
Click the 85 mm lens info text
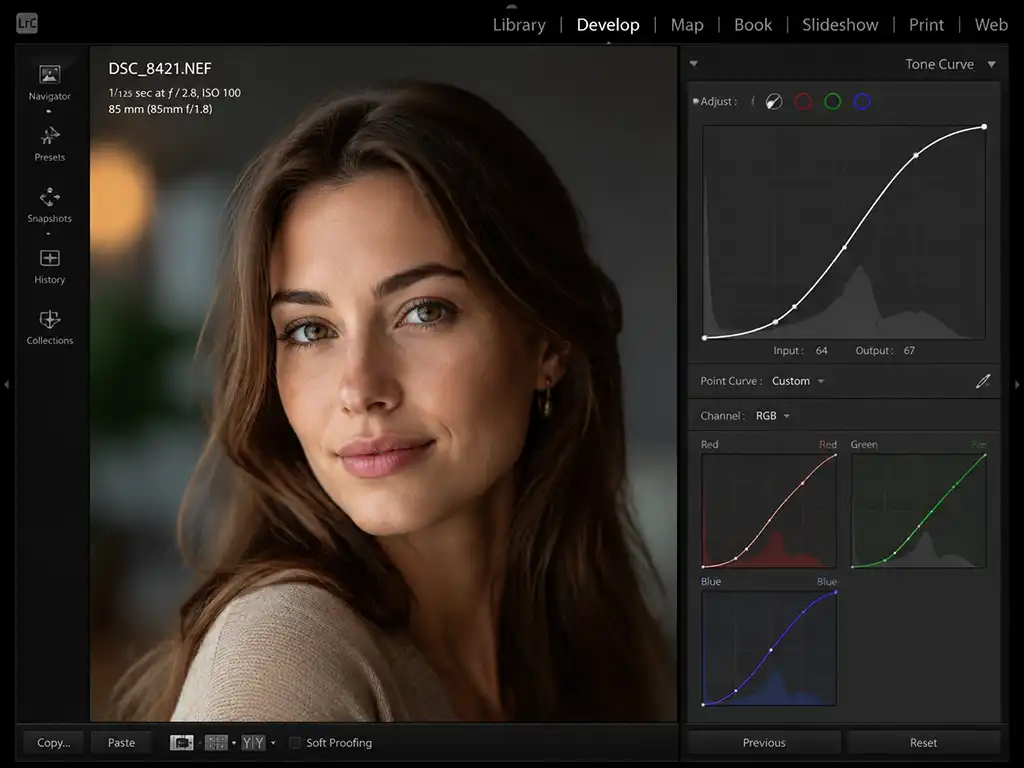tap(160, 109)
